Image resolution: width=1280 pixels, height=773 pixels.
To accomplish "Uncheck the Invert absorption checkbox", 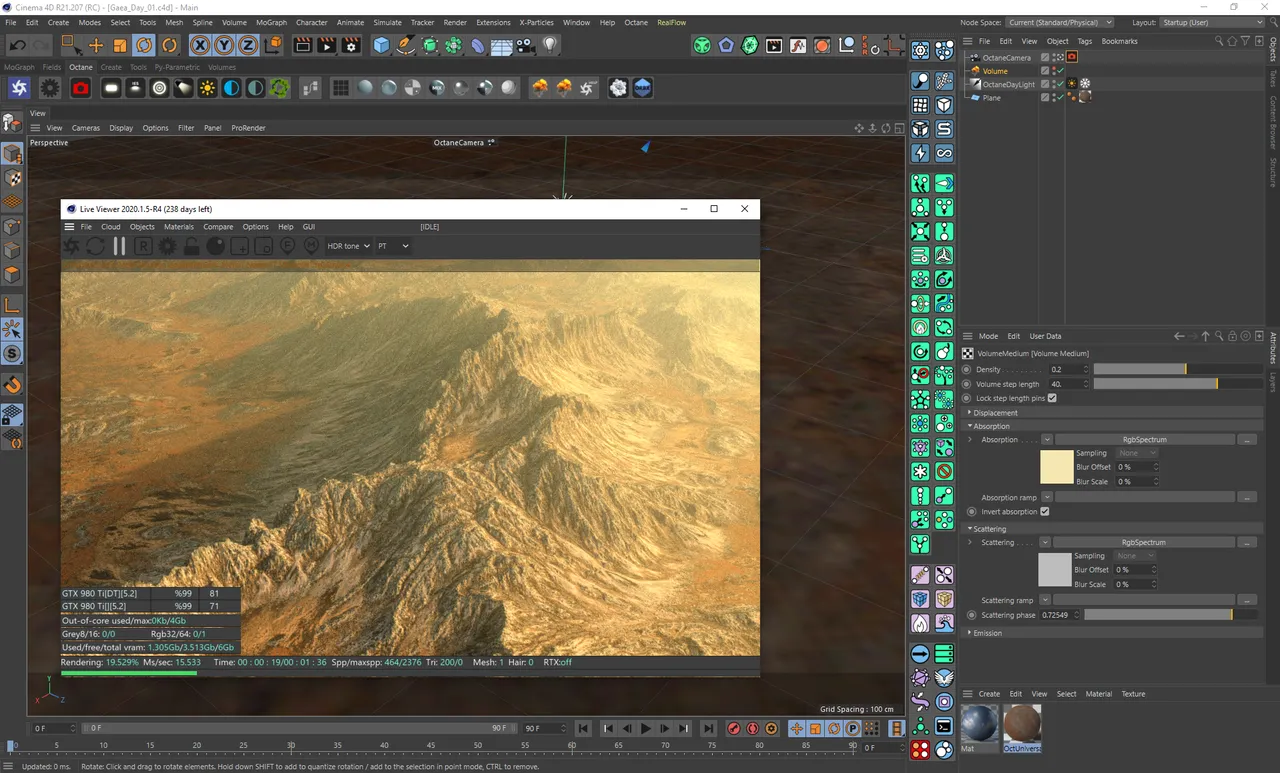I will [x=1045, y=511].
